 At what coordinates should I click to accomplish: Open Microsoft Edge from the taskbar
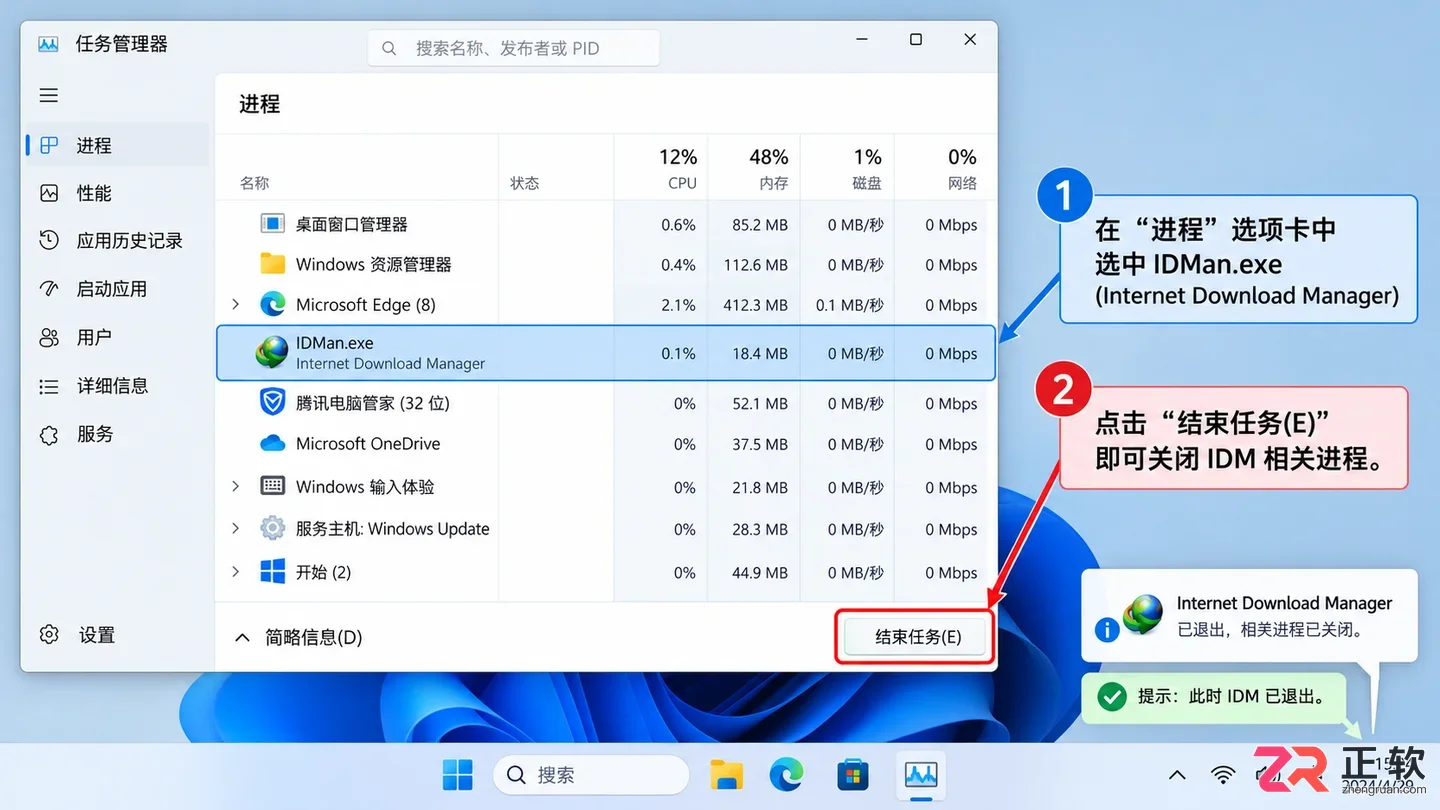click(x=787, y=775)
